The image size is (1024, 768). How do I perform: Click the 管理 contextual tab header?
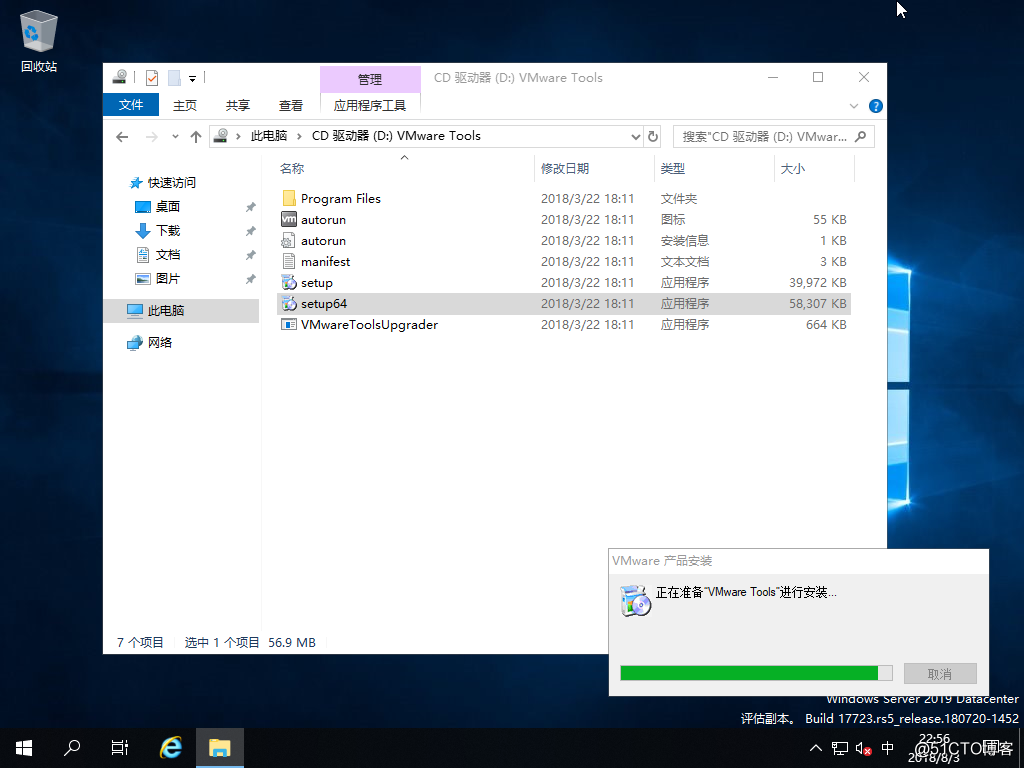pyautogui.click(x=370, y=79)
